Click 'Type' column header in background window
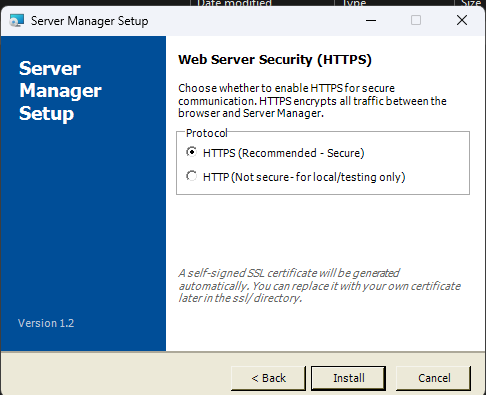486x395 pixels. tap(355, 3)
